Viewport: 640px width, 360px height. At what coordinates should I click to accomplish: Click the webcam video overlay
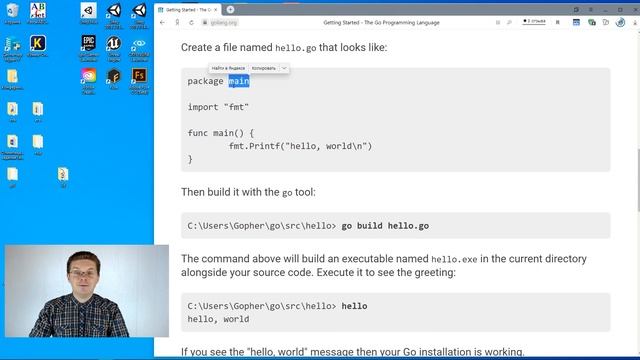(87, 291)
